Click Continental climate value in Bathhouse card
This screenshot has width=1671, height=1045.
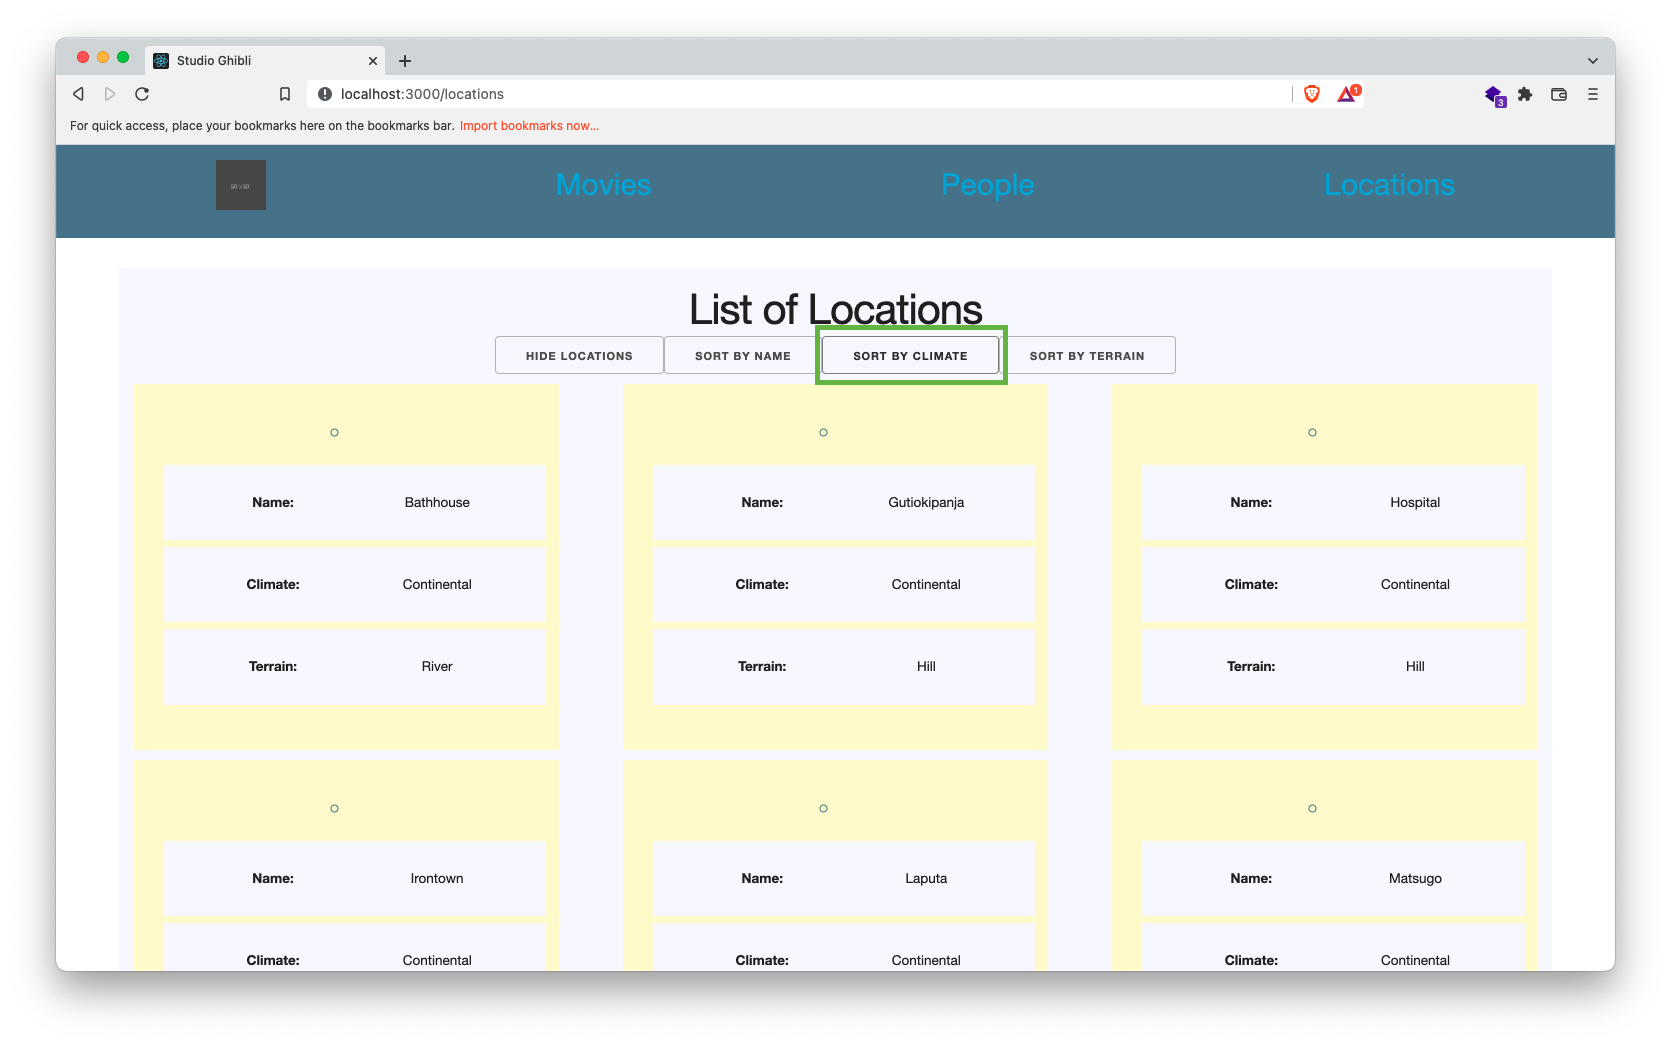(x=437, y=584)
